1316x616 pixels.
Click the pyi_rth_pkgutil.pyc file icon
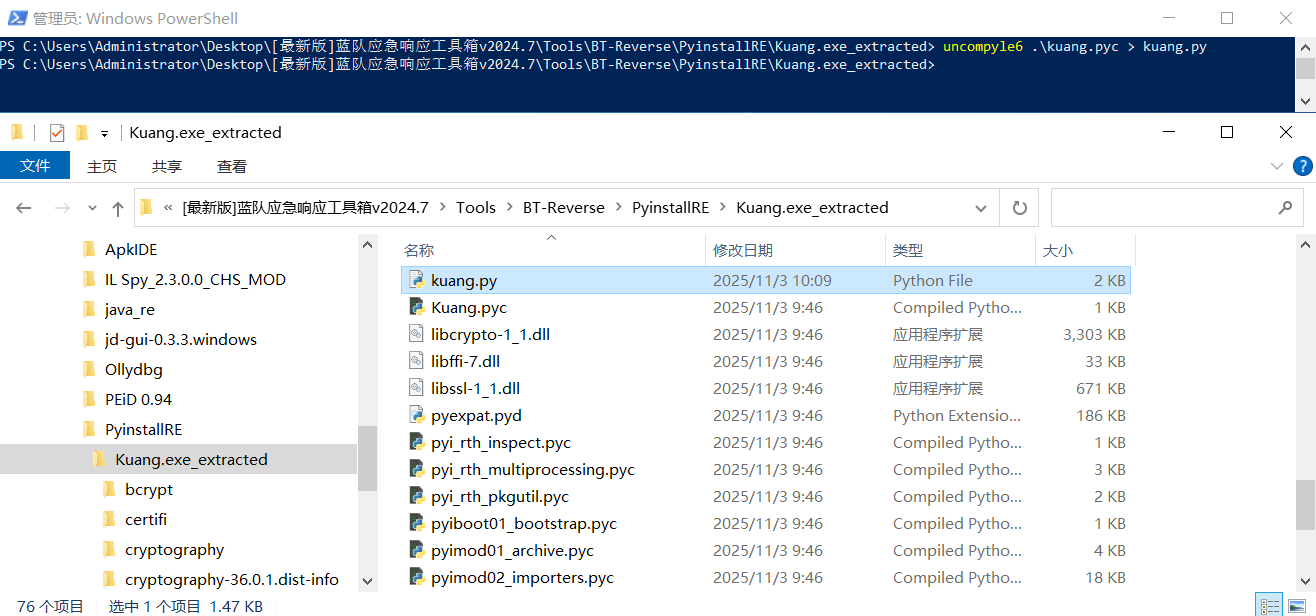pyautogui.click(x=417, y=497)
